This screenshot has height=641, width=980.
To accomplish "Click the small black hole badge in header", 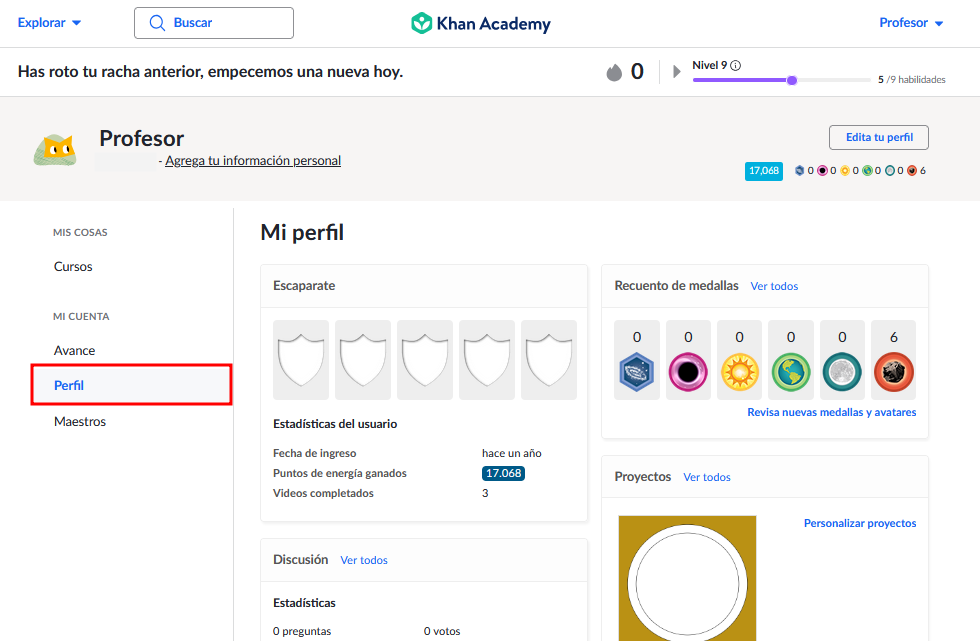I will 822,171.
